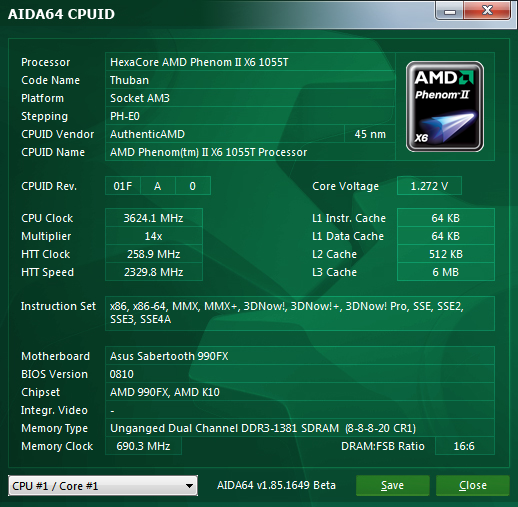The height and width of the screenshot is (507, 518).
Task: Click the CPUID Rev. 01F box
Action: pyautogui.click(x=123, y=186)
